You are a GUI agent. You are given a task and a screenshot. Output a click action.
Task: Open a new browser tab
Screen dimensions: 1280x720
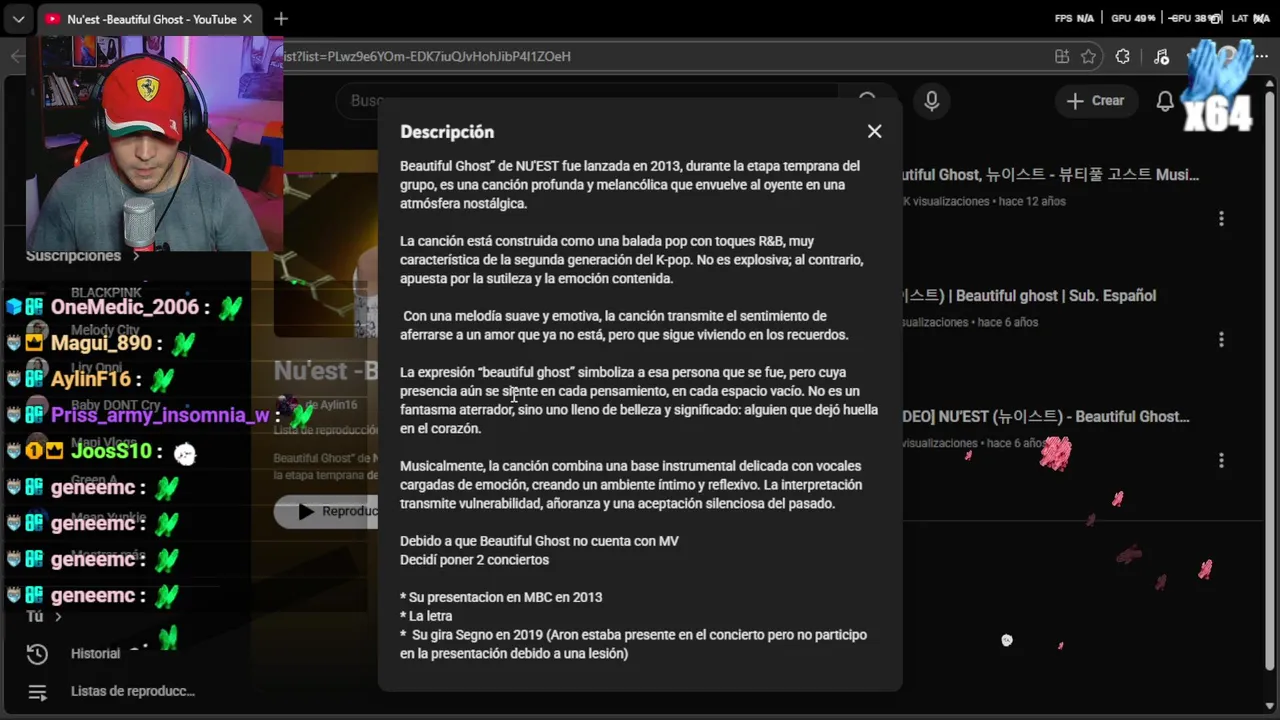click(281, 19)
